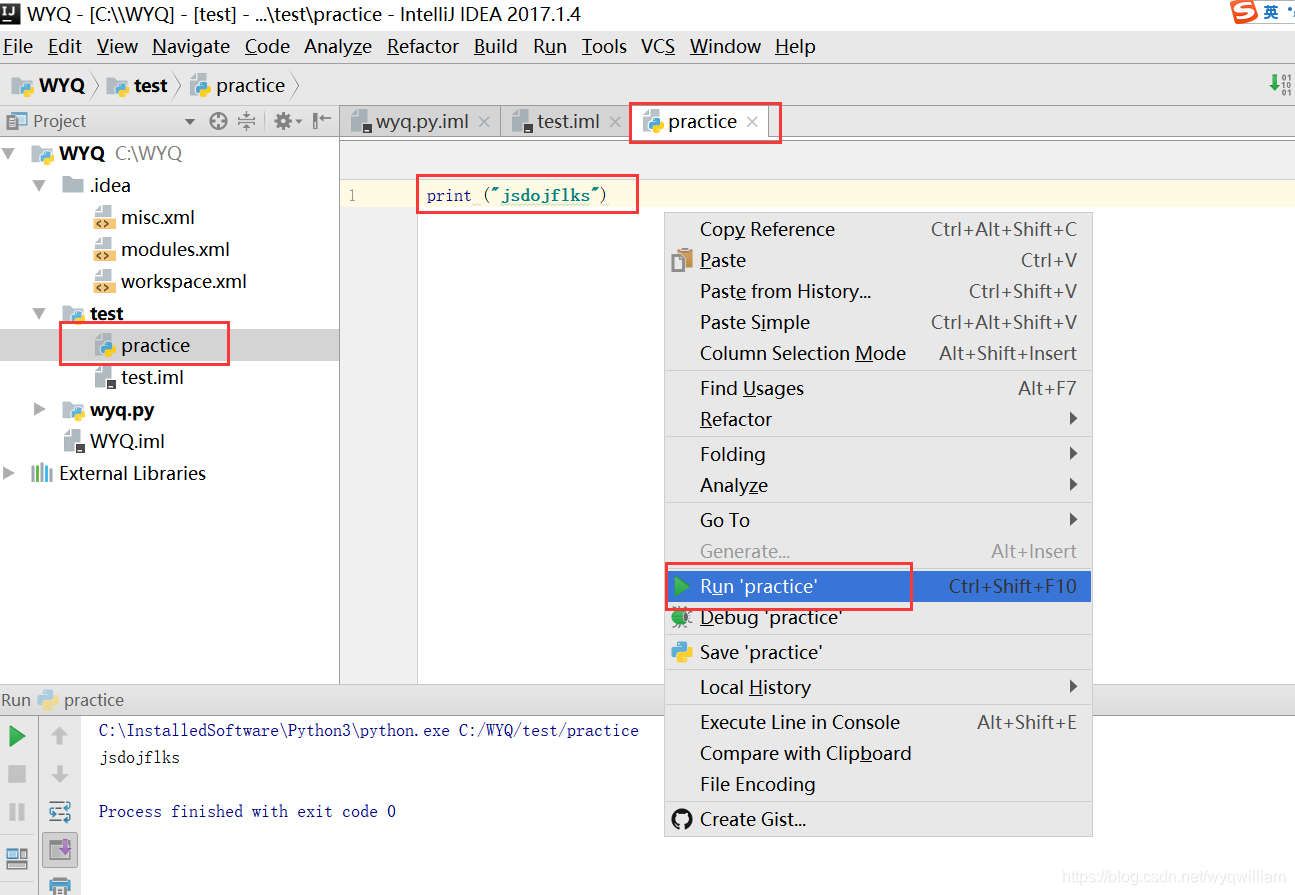
Task: Select Run 'practice' in context menu
Action: point(878,587)
